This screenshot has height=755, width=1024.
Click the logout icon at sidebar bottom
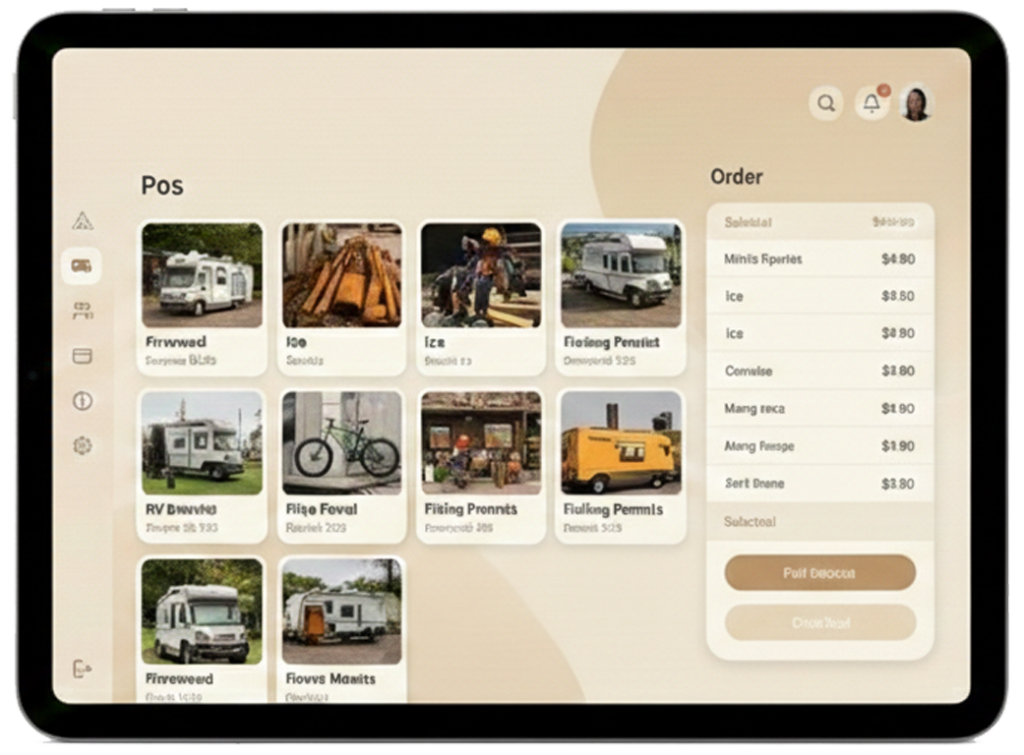click(82, 669)
